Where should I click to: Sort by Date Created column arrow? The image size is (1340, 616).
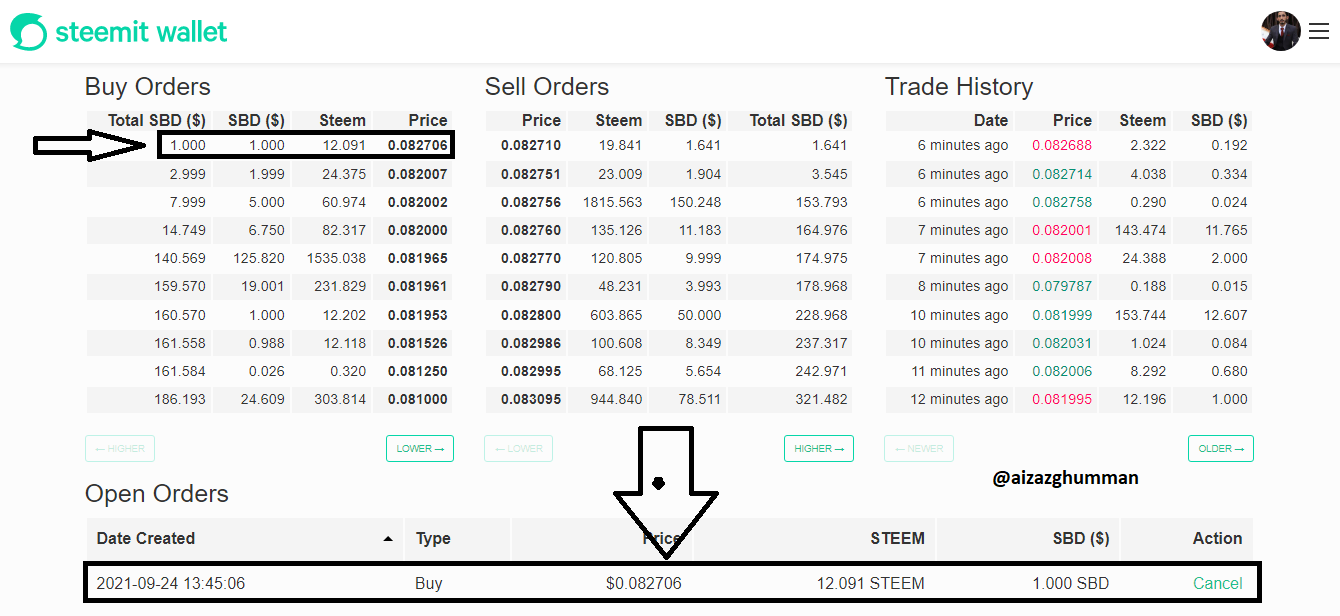click(x=388, y=539)
